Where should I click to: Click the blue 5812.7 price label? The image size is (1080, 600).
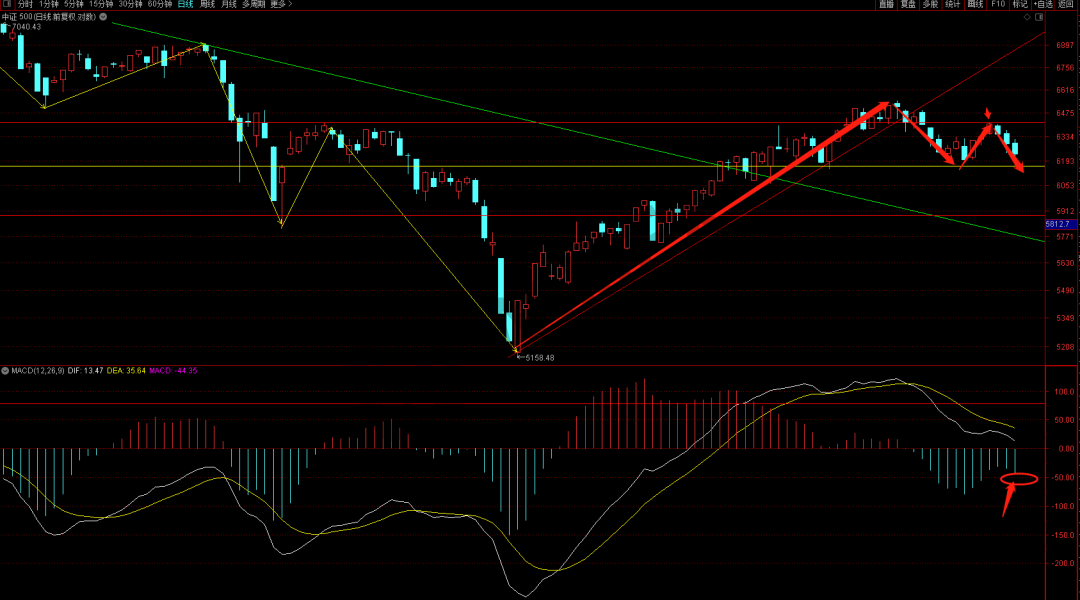click(1059, 225)
